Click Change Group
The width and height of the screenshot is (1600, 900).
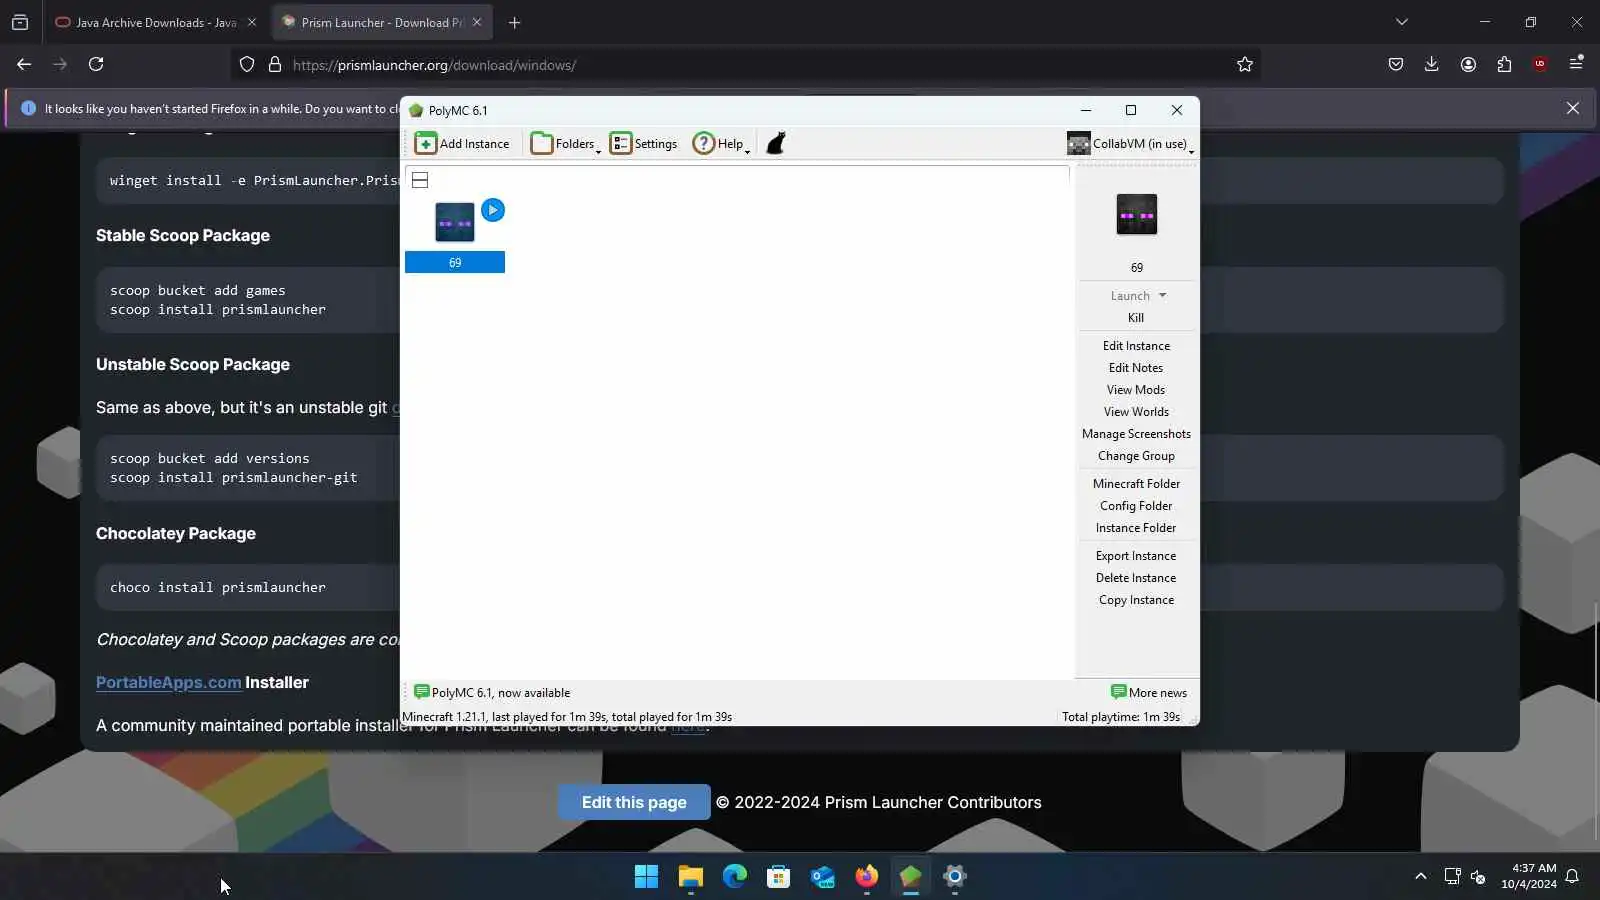click(1136, 456)
